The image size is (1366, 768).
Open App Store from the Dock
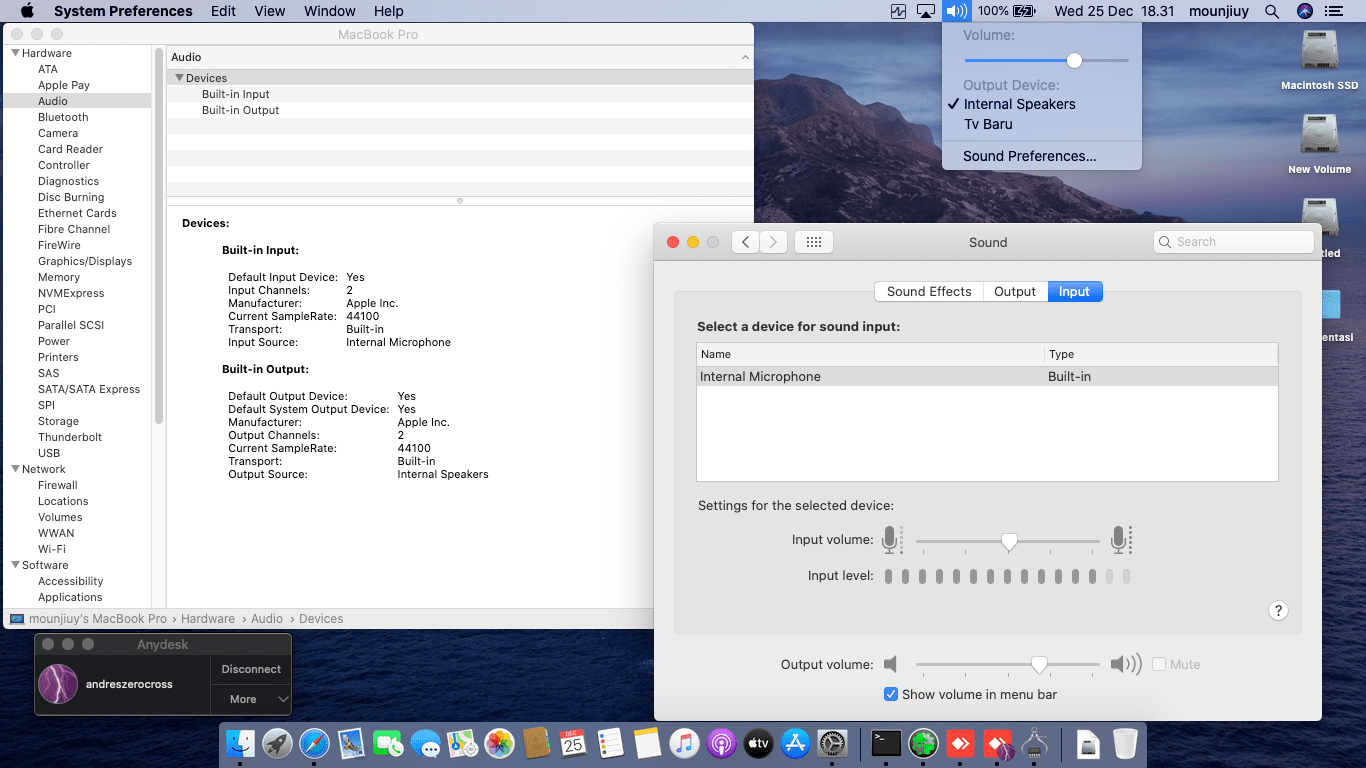[x=795, y=743]
